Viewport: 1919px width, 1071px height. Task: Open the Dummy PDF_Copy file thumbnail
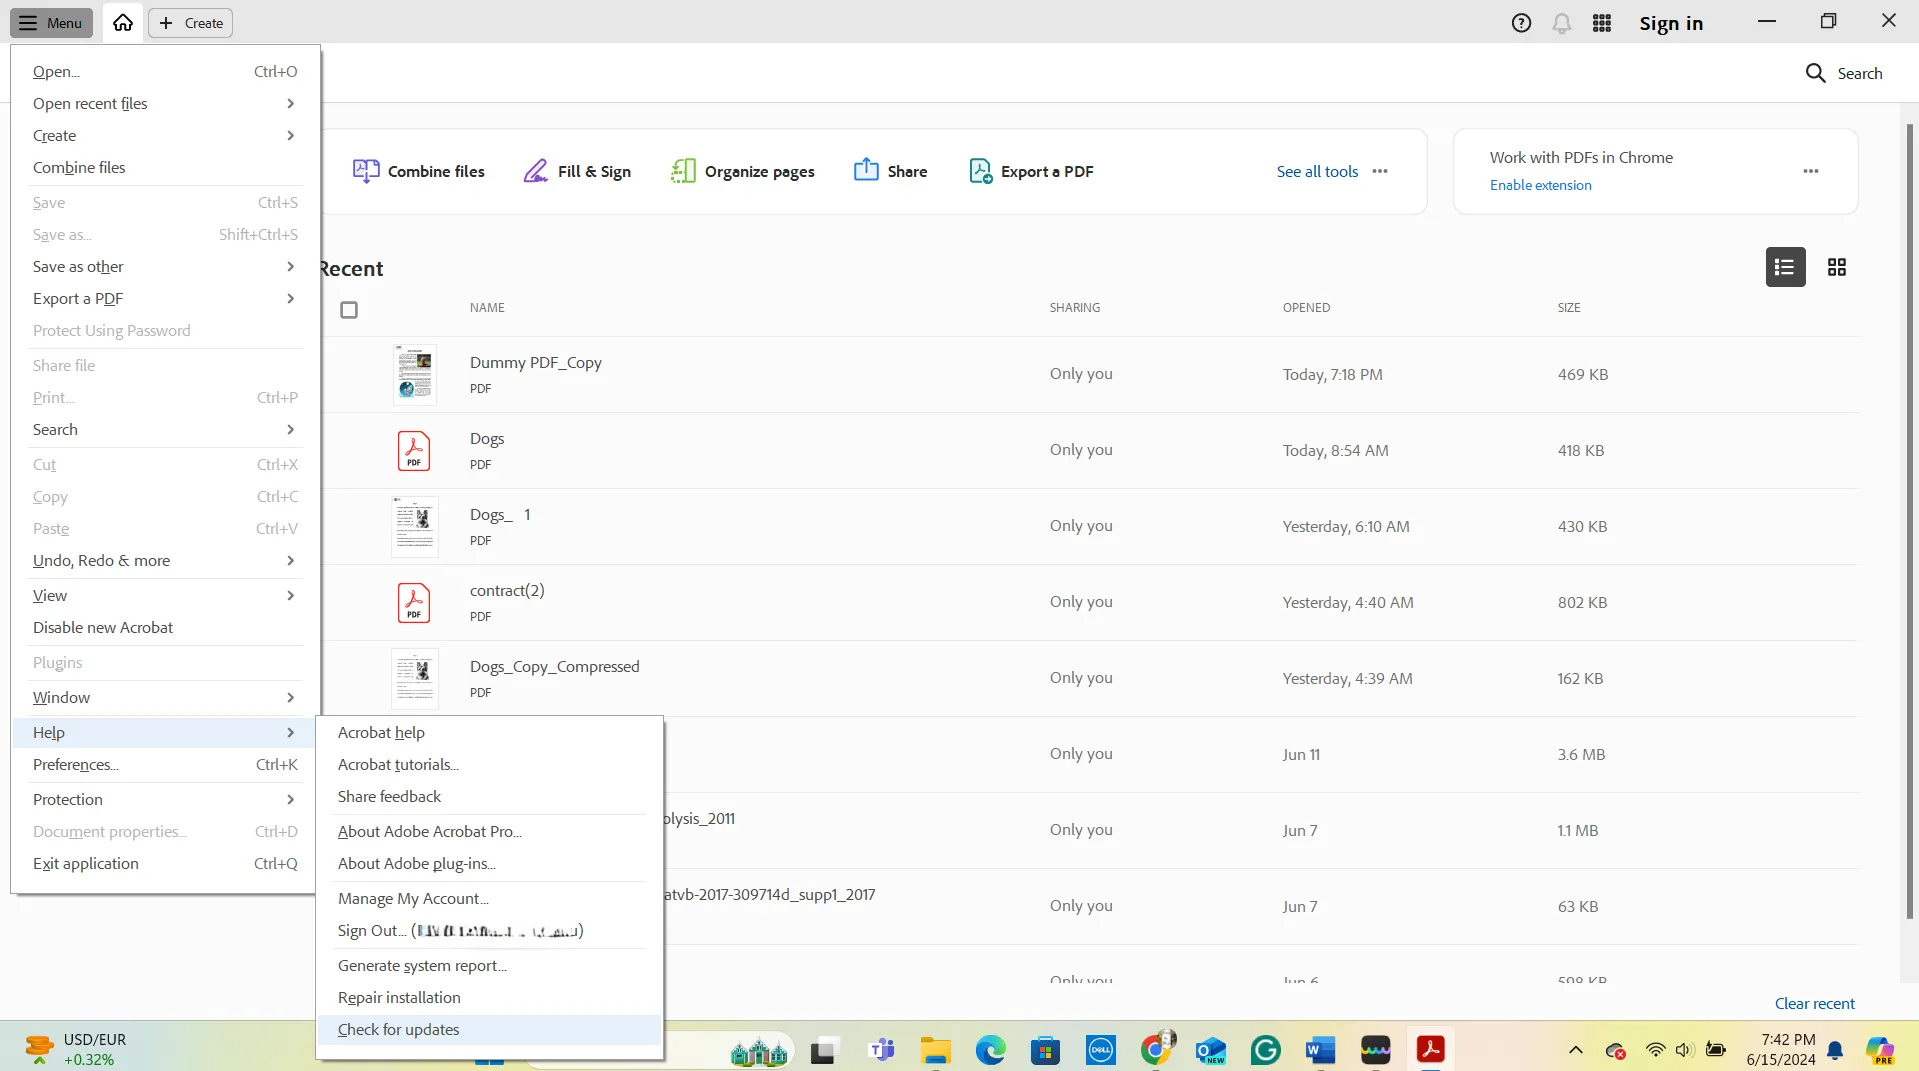click(414, 374)
